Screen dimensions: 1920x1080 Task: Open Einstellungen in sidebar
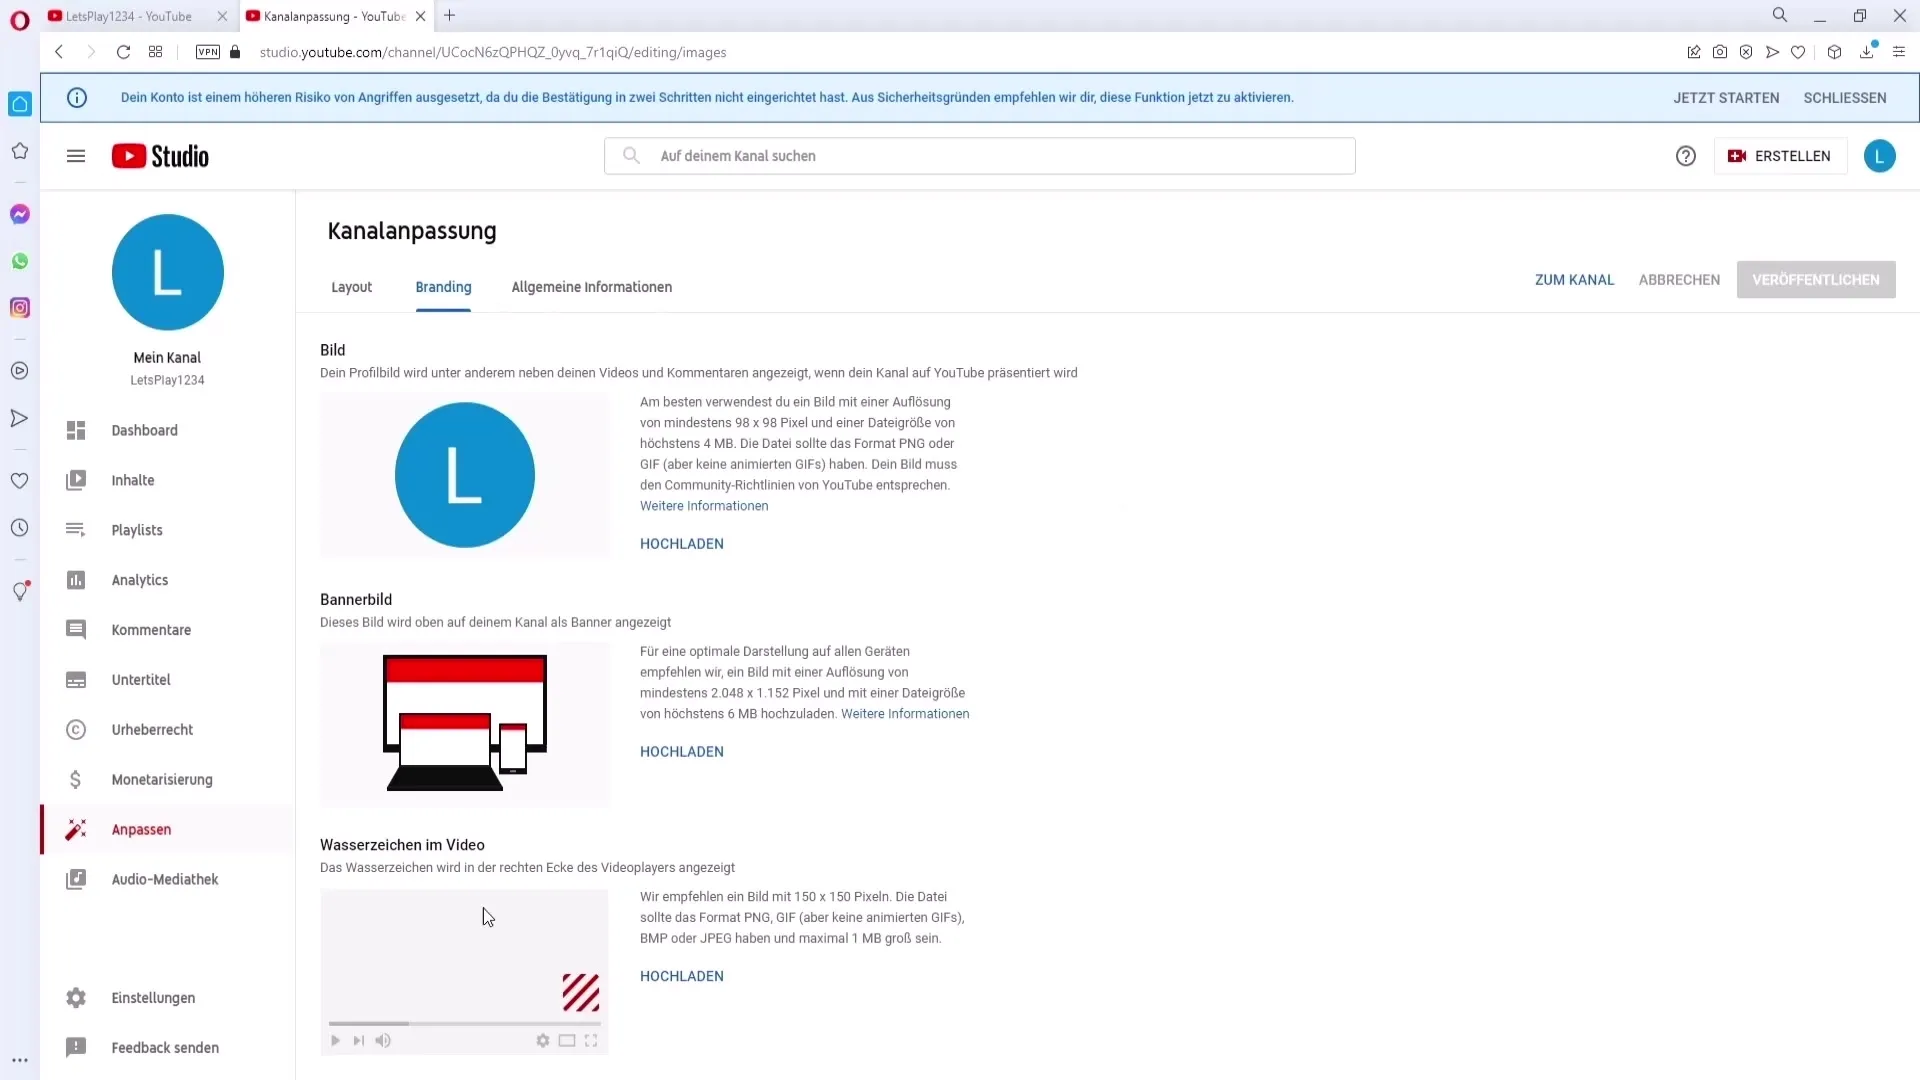153,997
